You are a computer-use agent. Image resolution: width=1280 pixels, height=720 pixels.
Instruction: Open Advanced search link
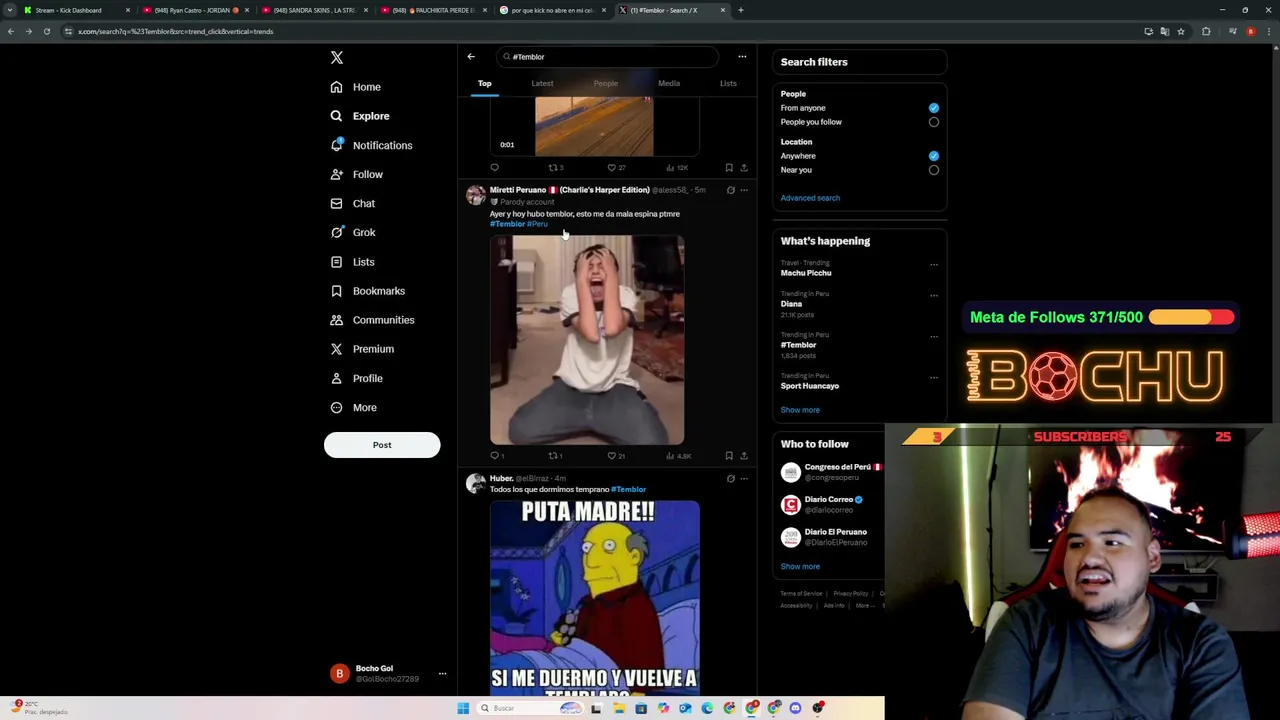pos(810,198)
